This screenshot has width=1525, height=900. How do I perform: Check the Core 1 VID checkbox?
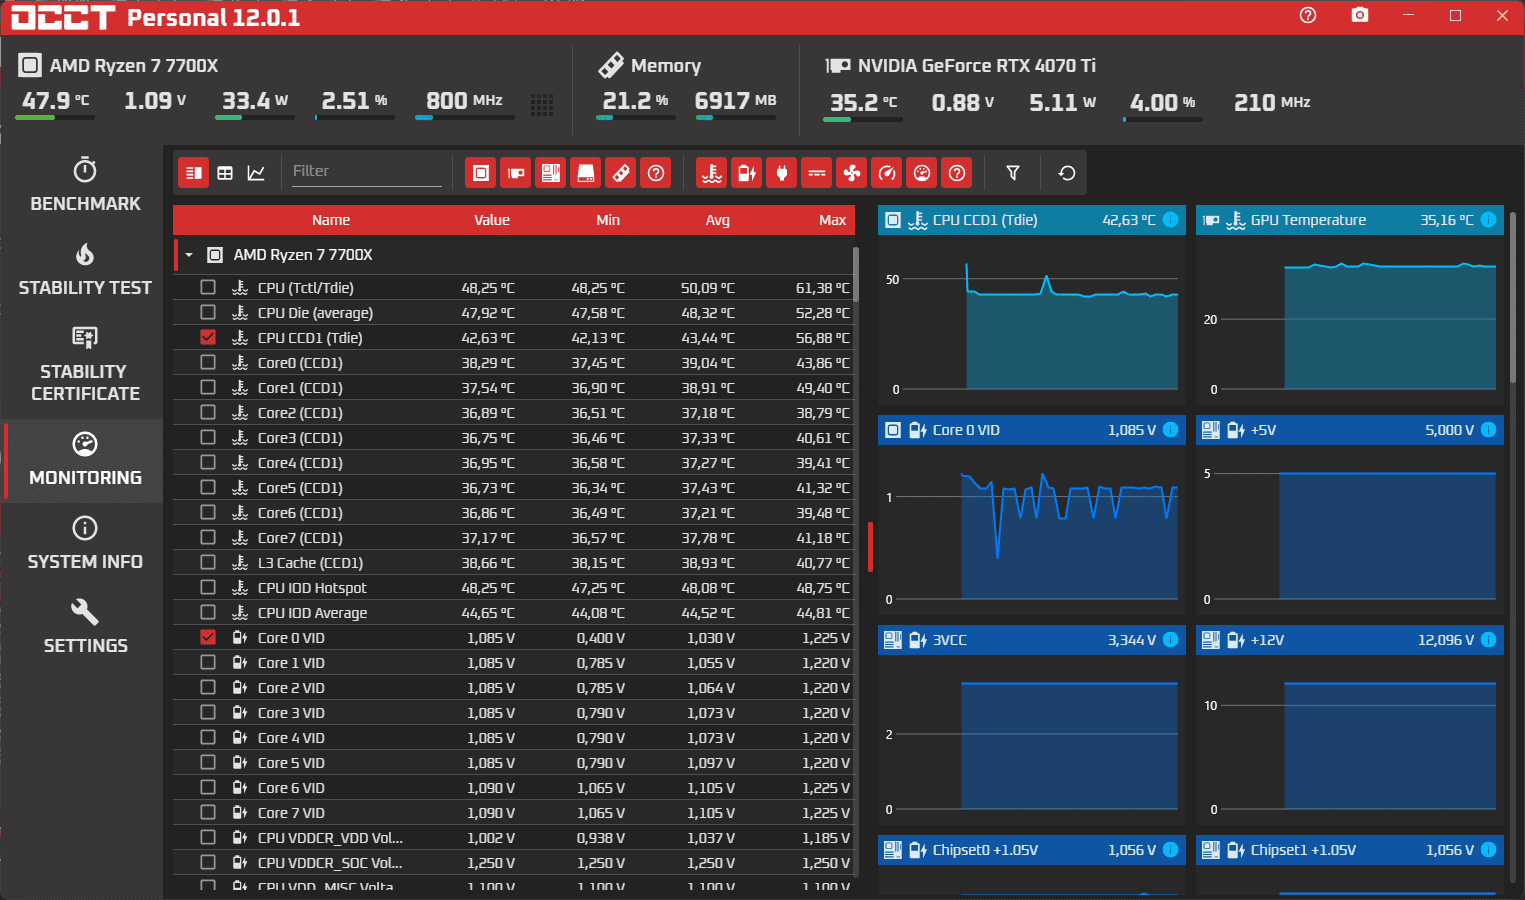(208, 662)
